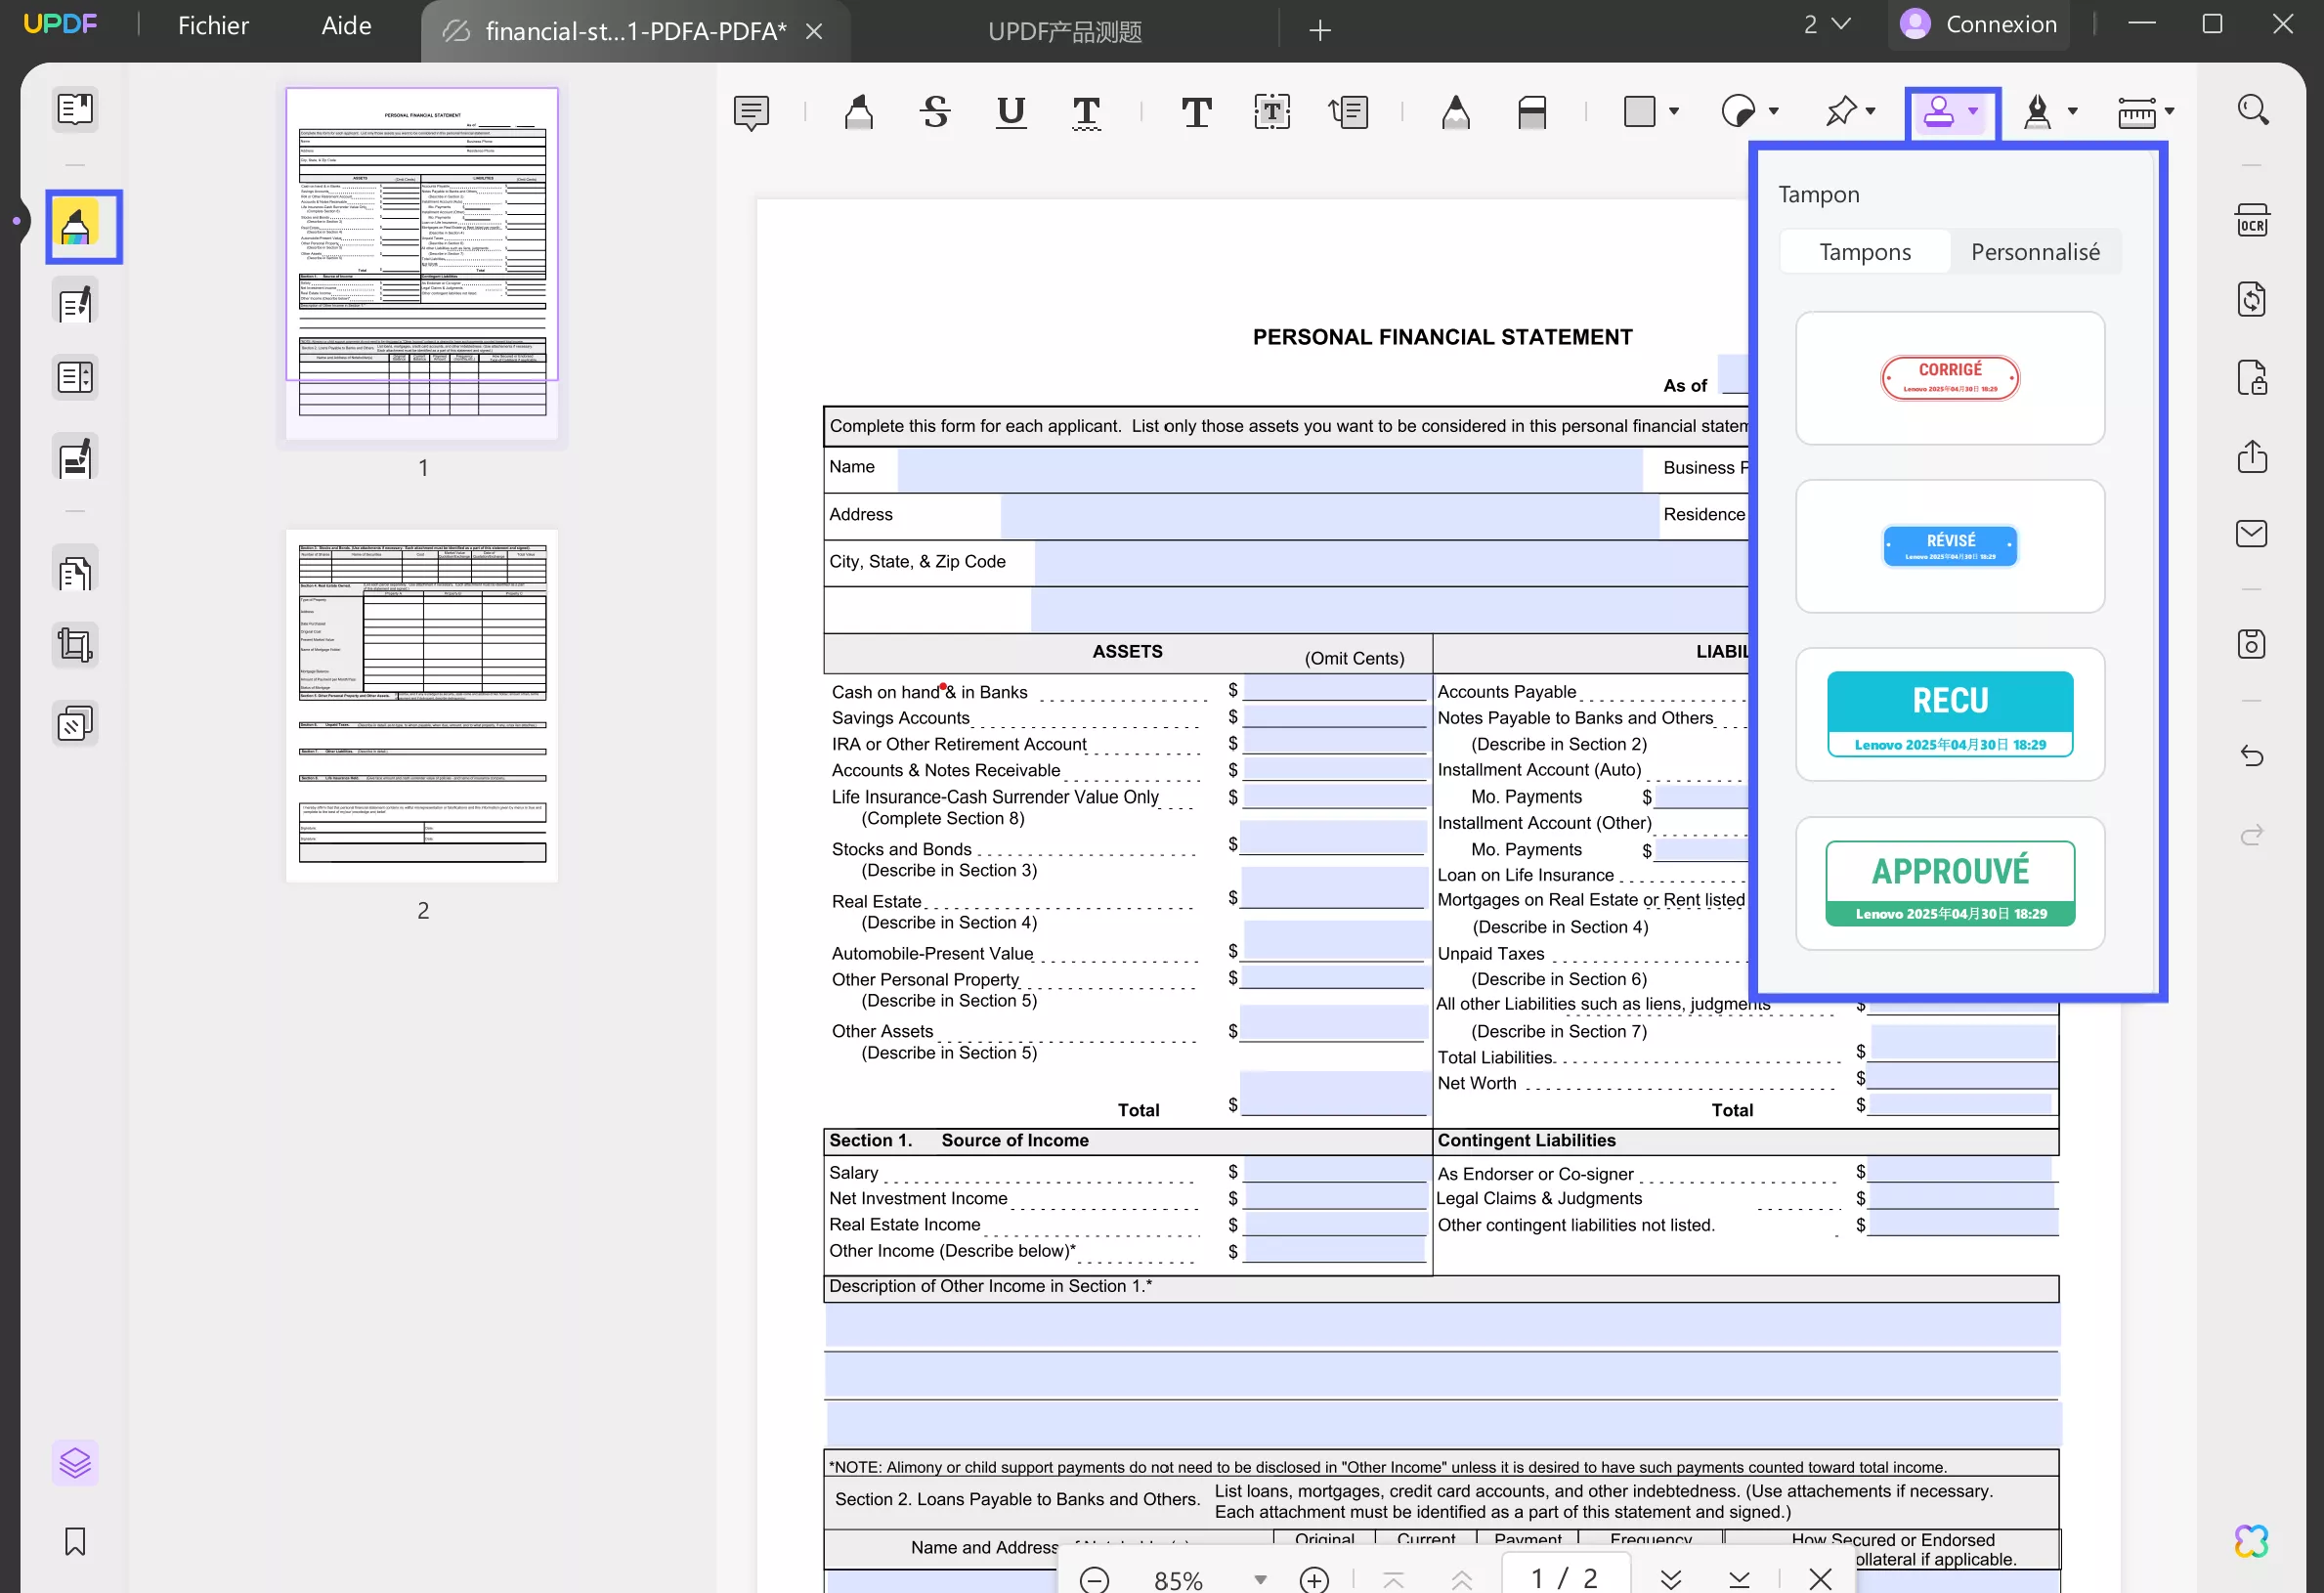Viewport: 2324px width, 1593px height.
Task: Select the text callout tool icon
Action: tap(1348, 112)
